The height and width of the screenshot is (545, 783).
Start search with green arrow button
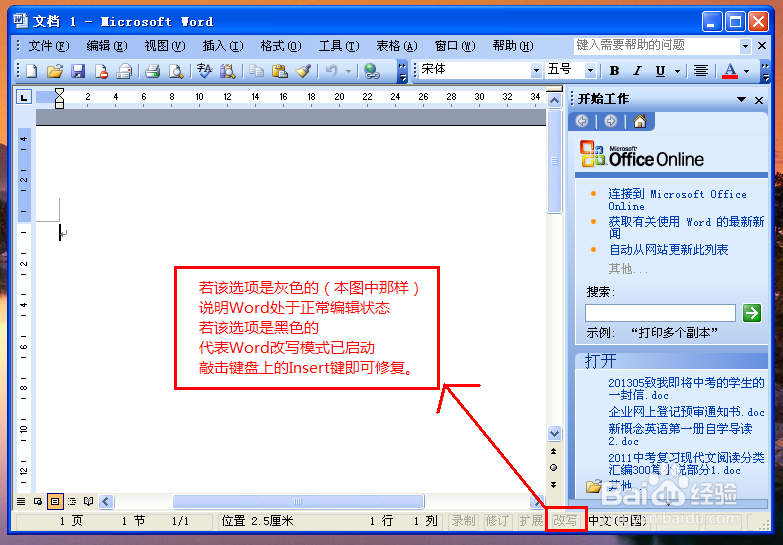point(752,313)
